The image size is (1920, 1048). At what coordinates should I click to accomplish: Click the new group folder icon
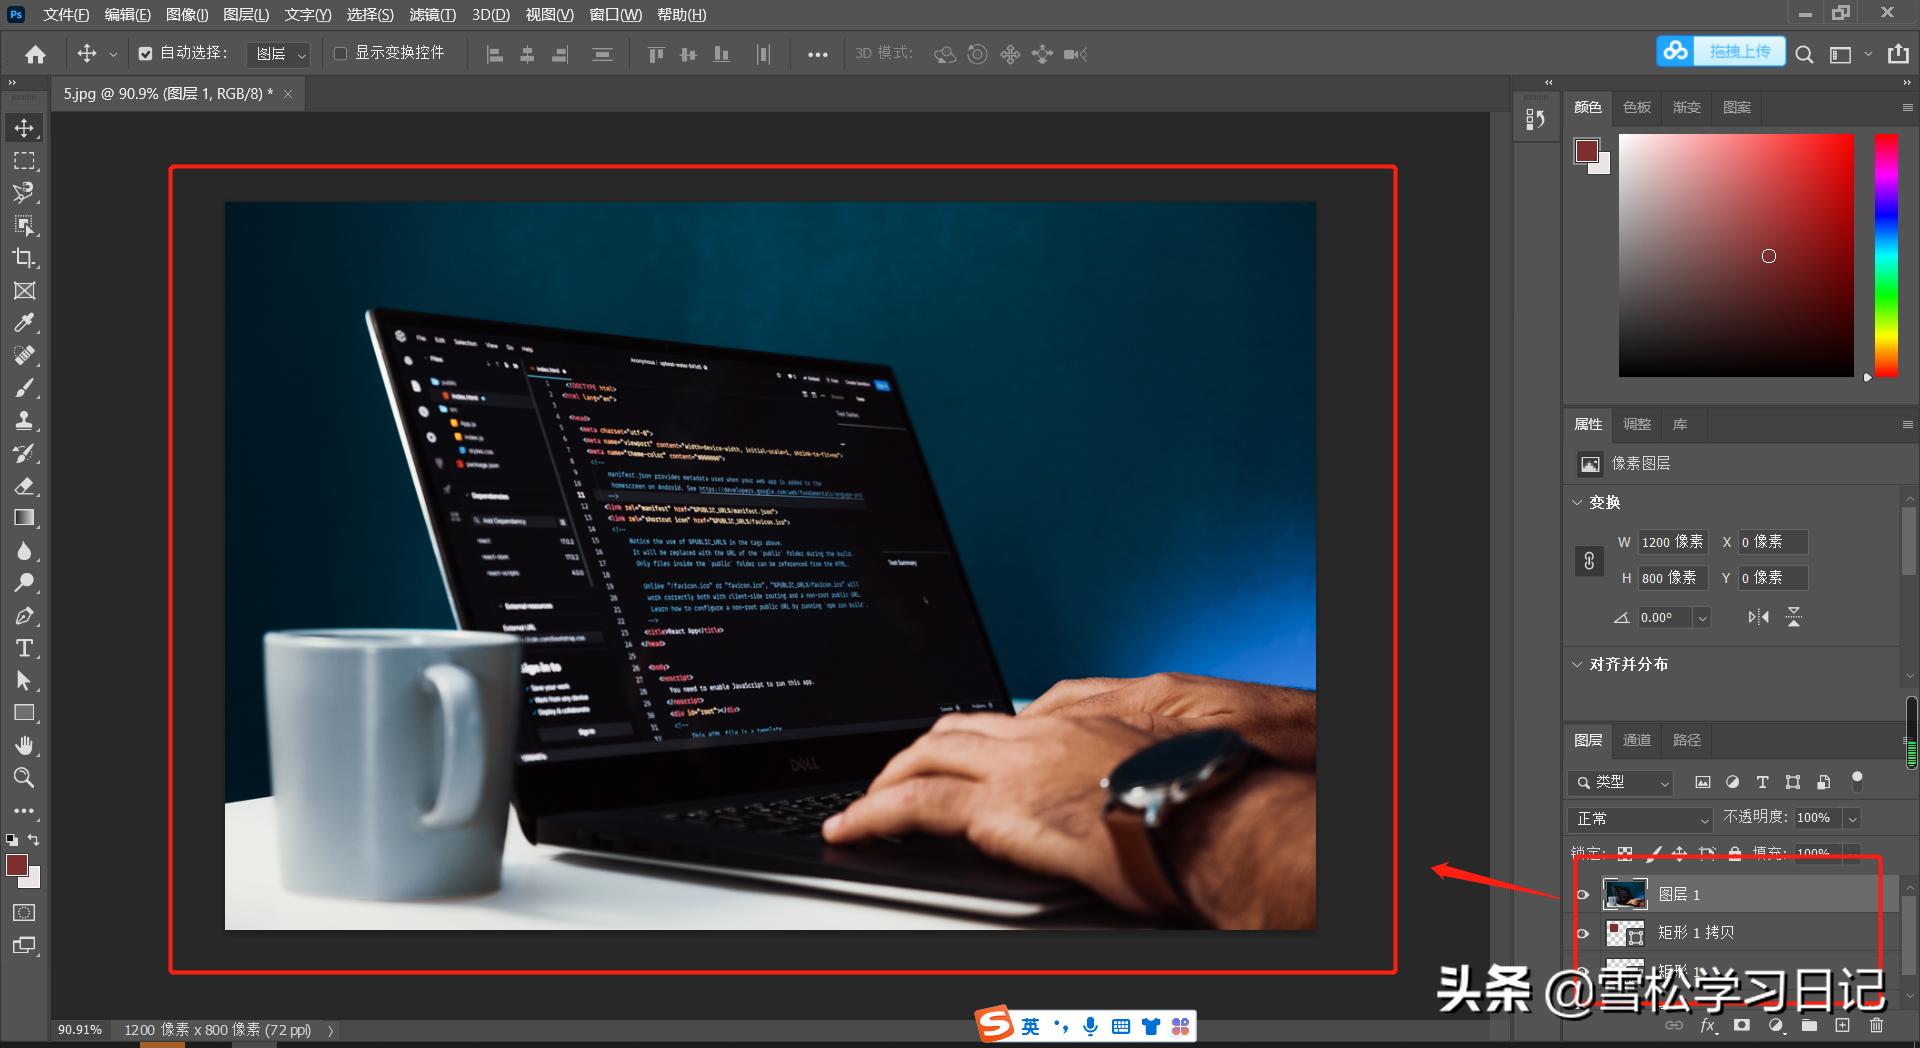1809,1025
